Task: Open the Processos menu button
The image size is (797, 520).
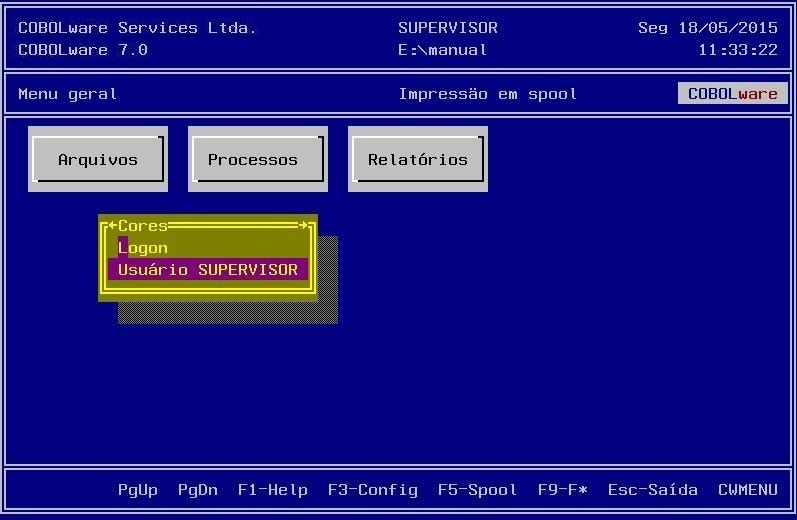Action: [x=258, y=159]
